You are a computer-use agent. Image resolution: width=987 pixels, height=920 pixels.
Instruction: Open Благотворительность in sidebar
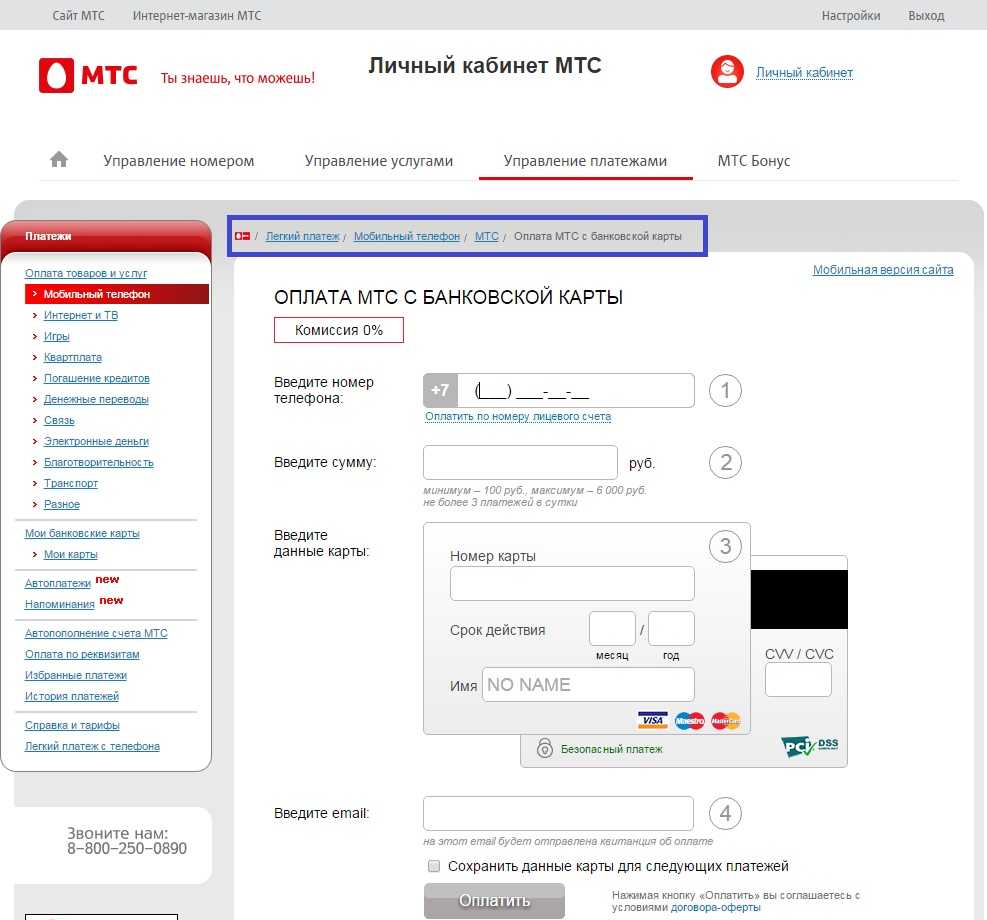pos(98,463)
